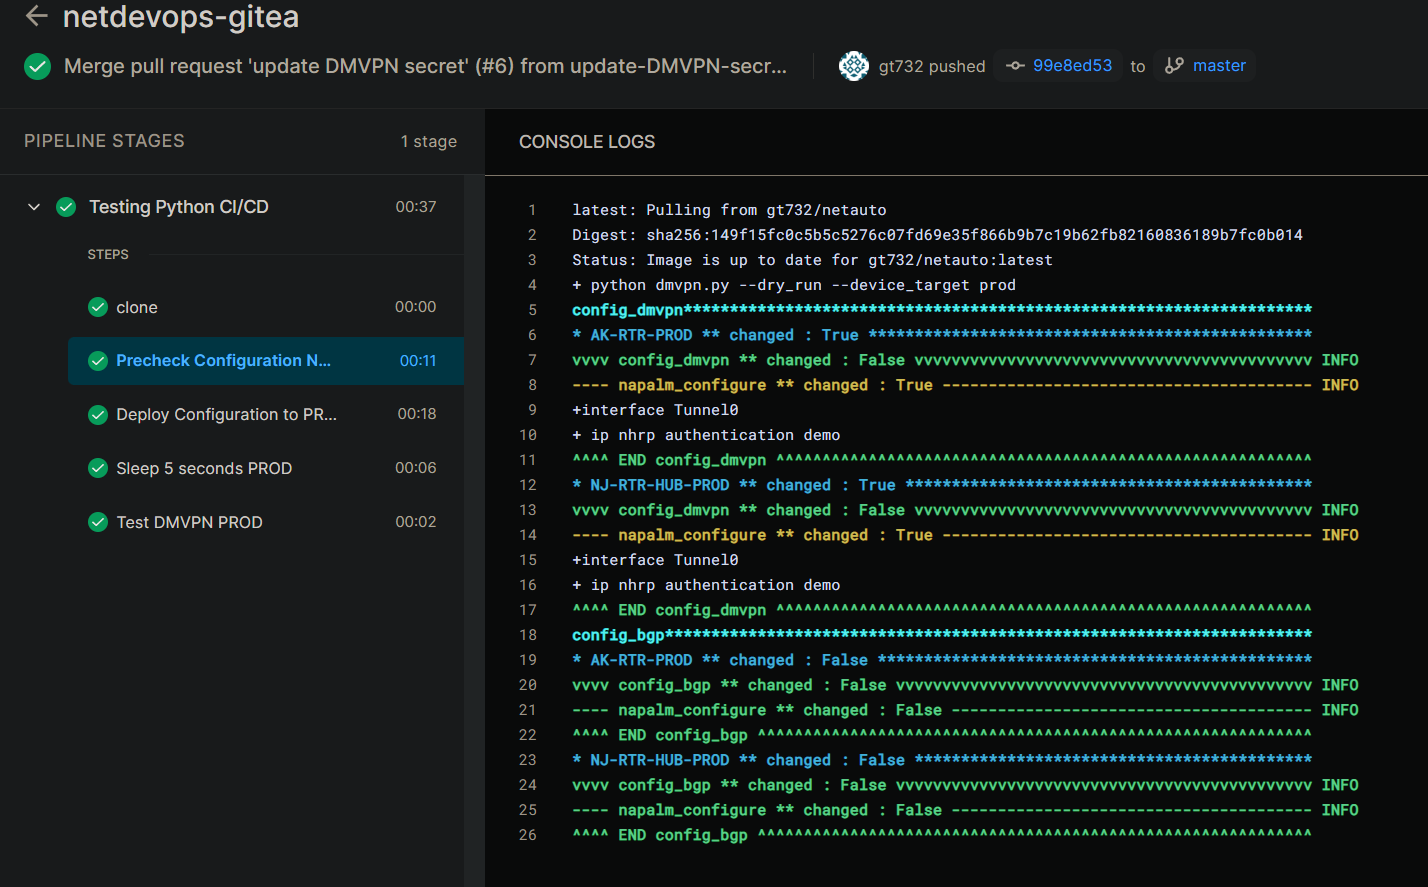Select the clone step

coord(137,307)
